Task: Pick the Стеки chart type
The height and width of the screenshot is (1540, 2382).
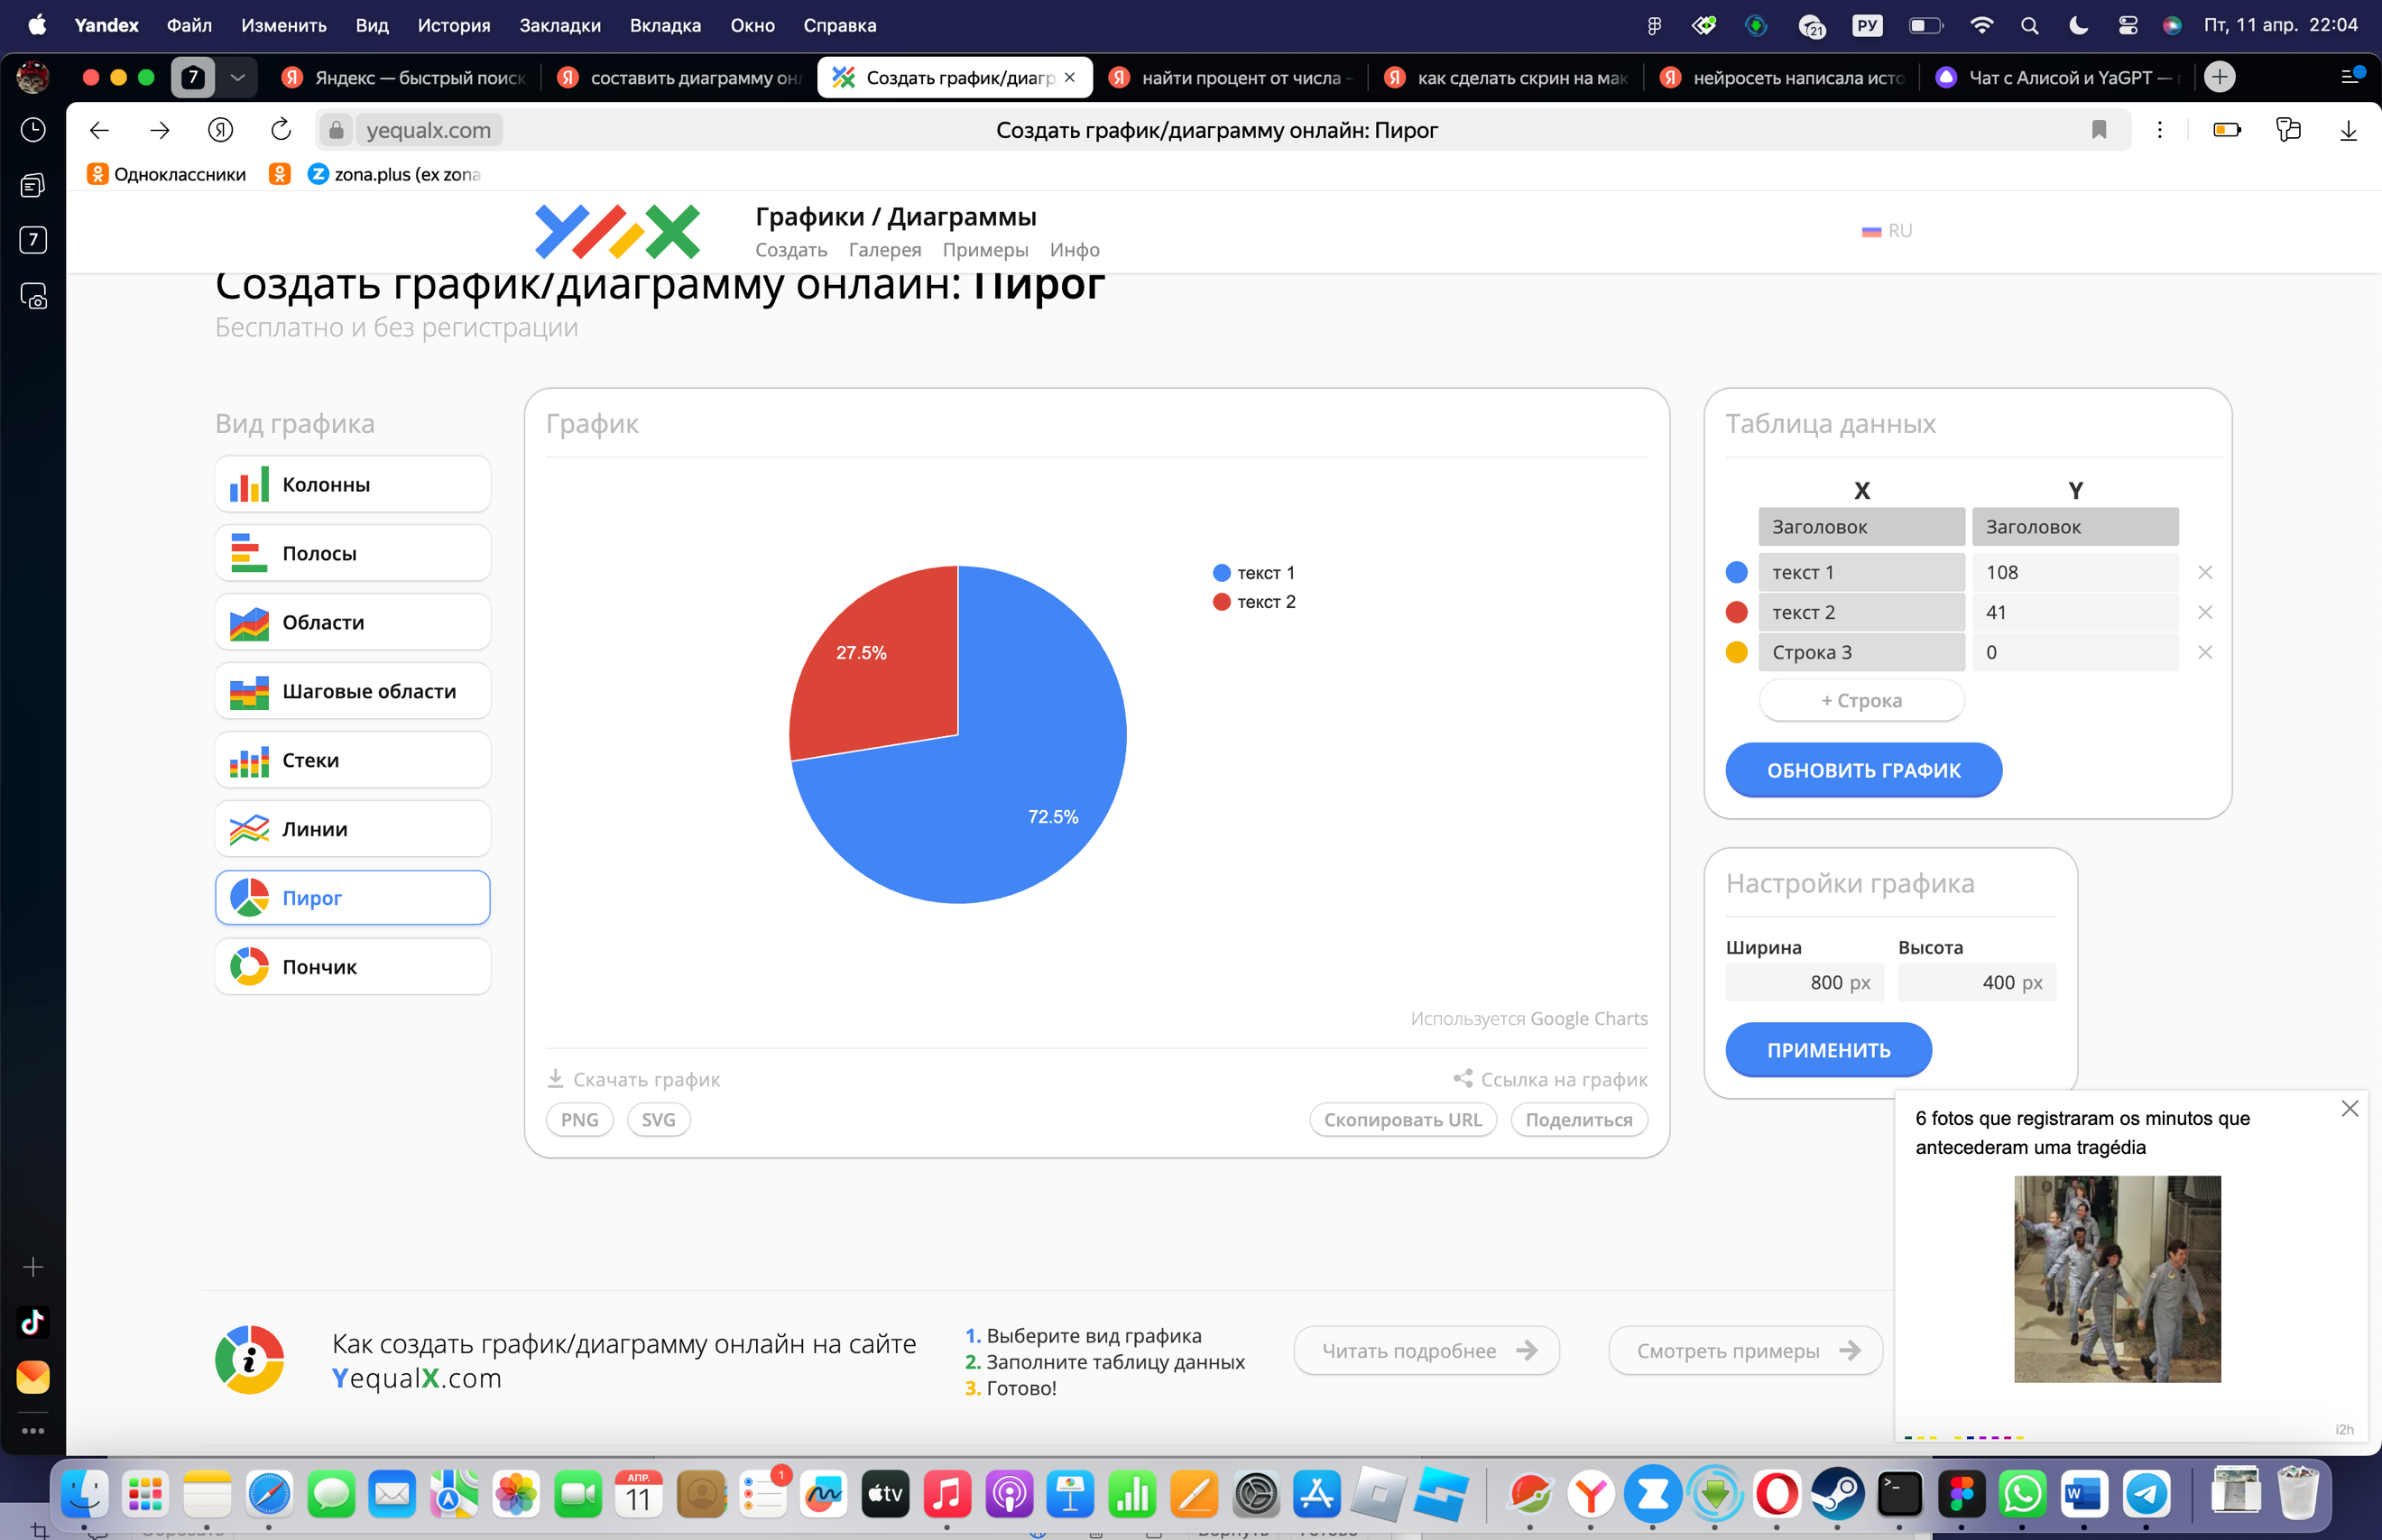Action: pyautogui.click(x=352, y=760)
